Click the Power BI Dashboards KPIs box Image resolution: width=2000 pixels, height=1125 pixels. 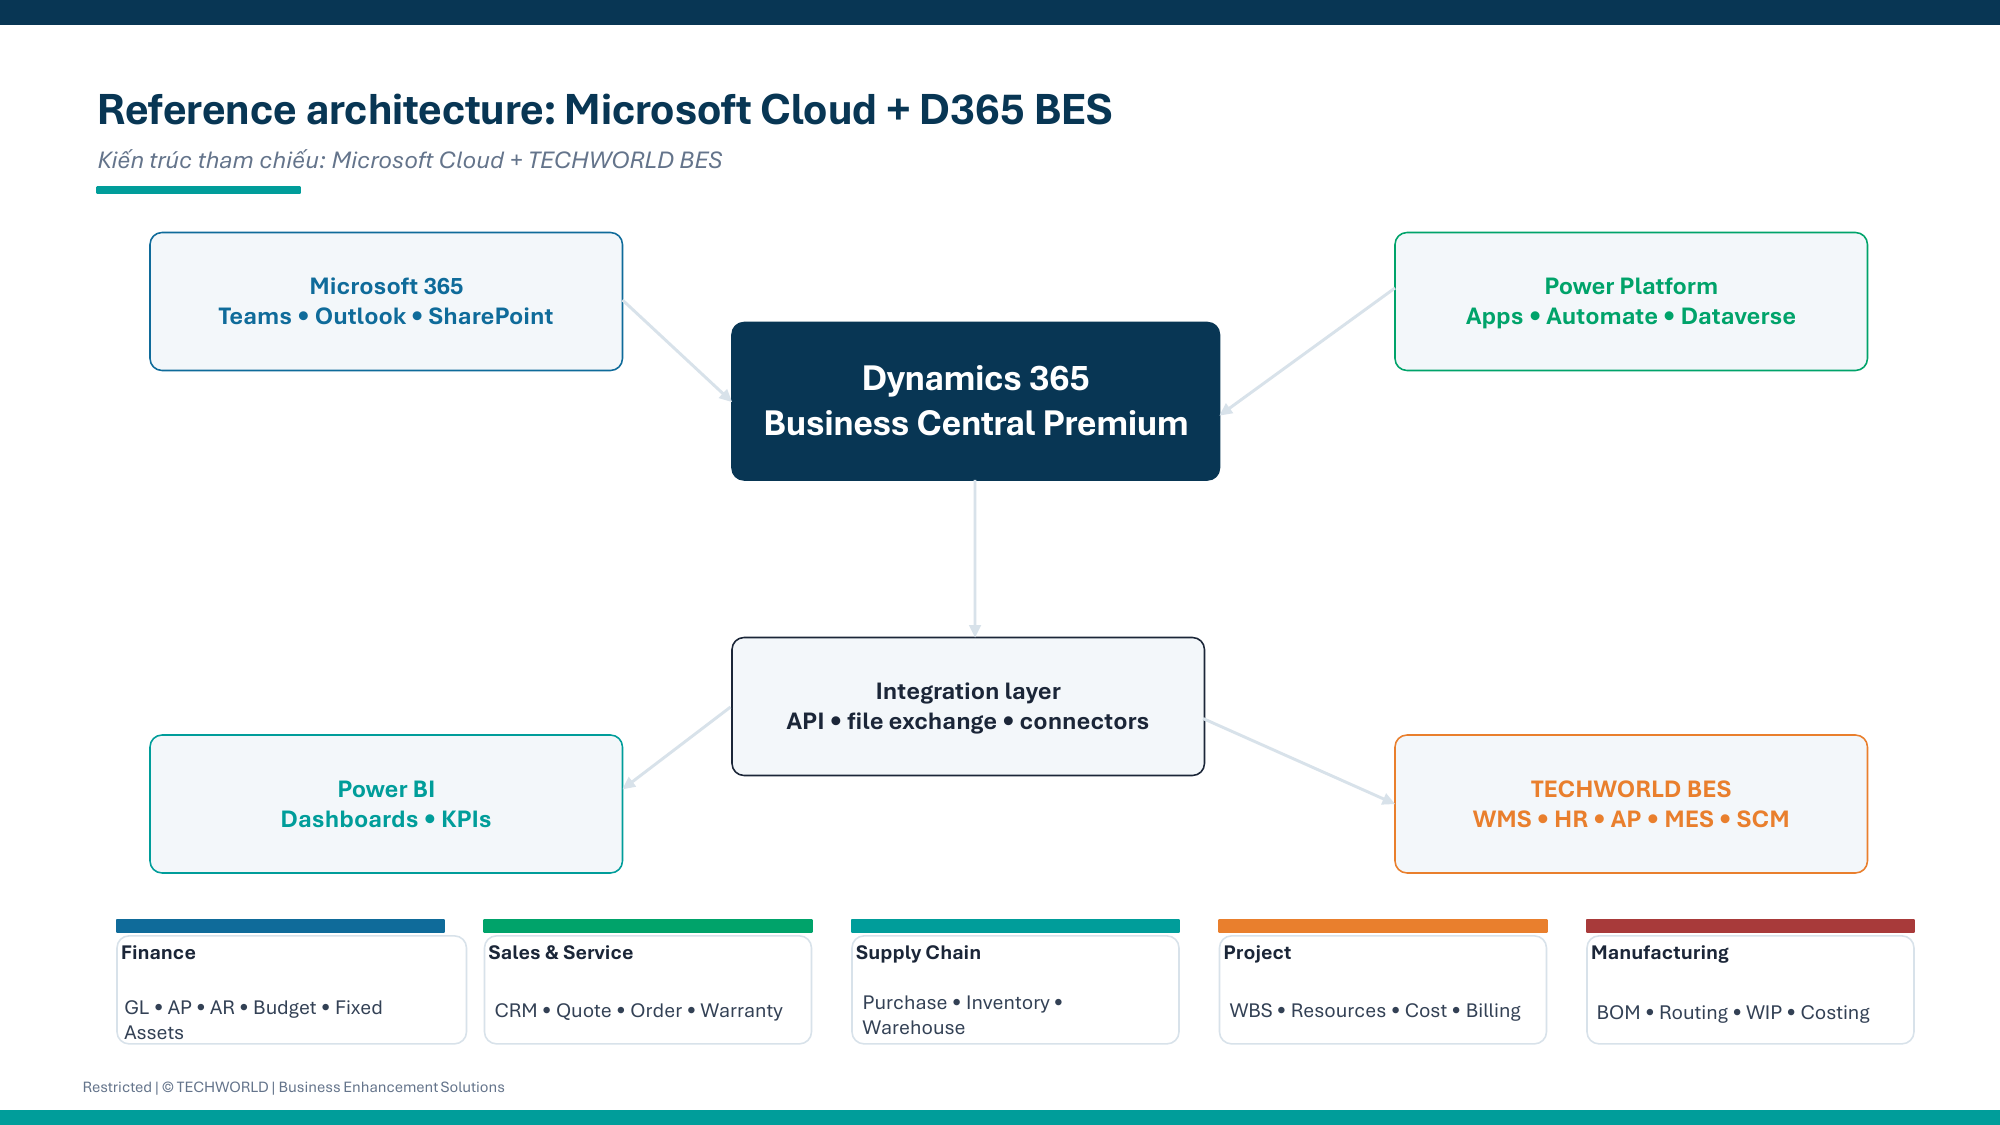point(386,804)
